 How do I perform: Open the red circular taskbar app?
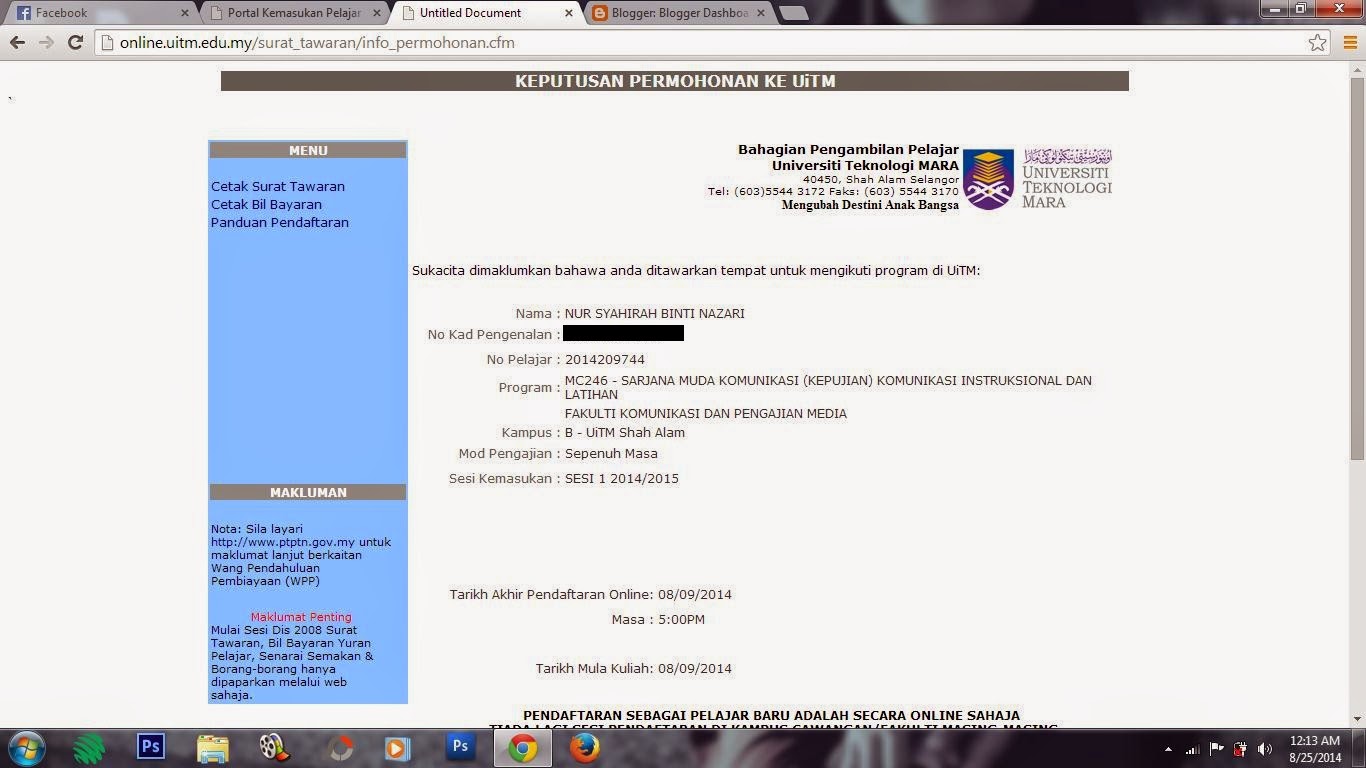pyautogui.click(x=341, y=748)
